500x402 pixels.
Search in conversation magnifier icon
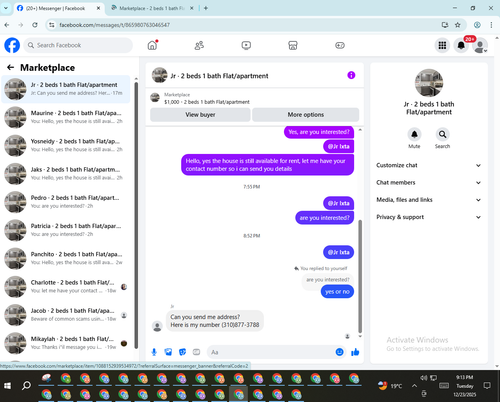pos(442,134)
